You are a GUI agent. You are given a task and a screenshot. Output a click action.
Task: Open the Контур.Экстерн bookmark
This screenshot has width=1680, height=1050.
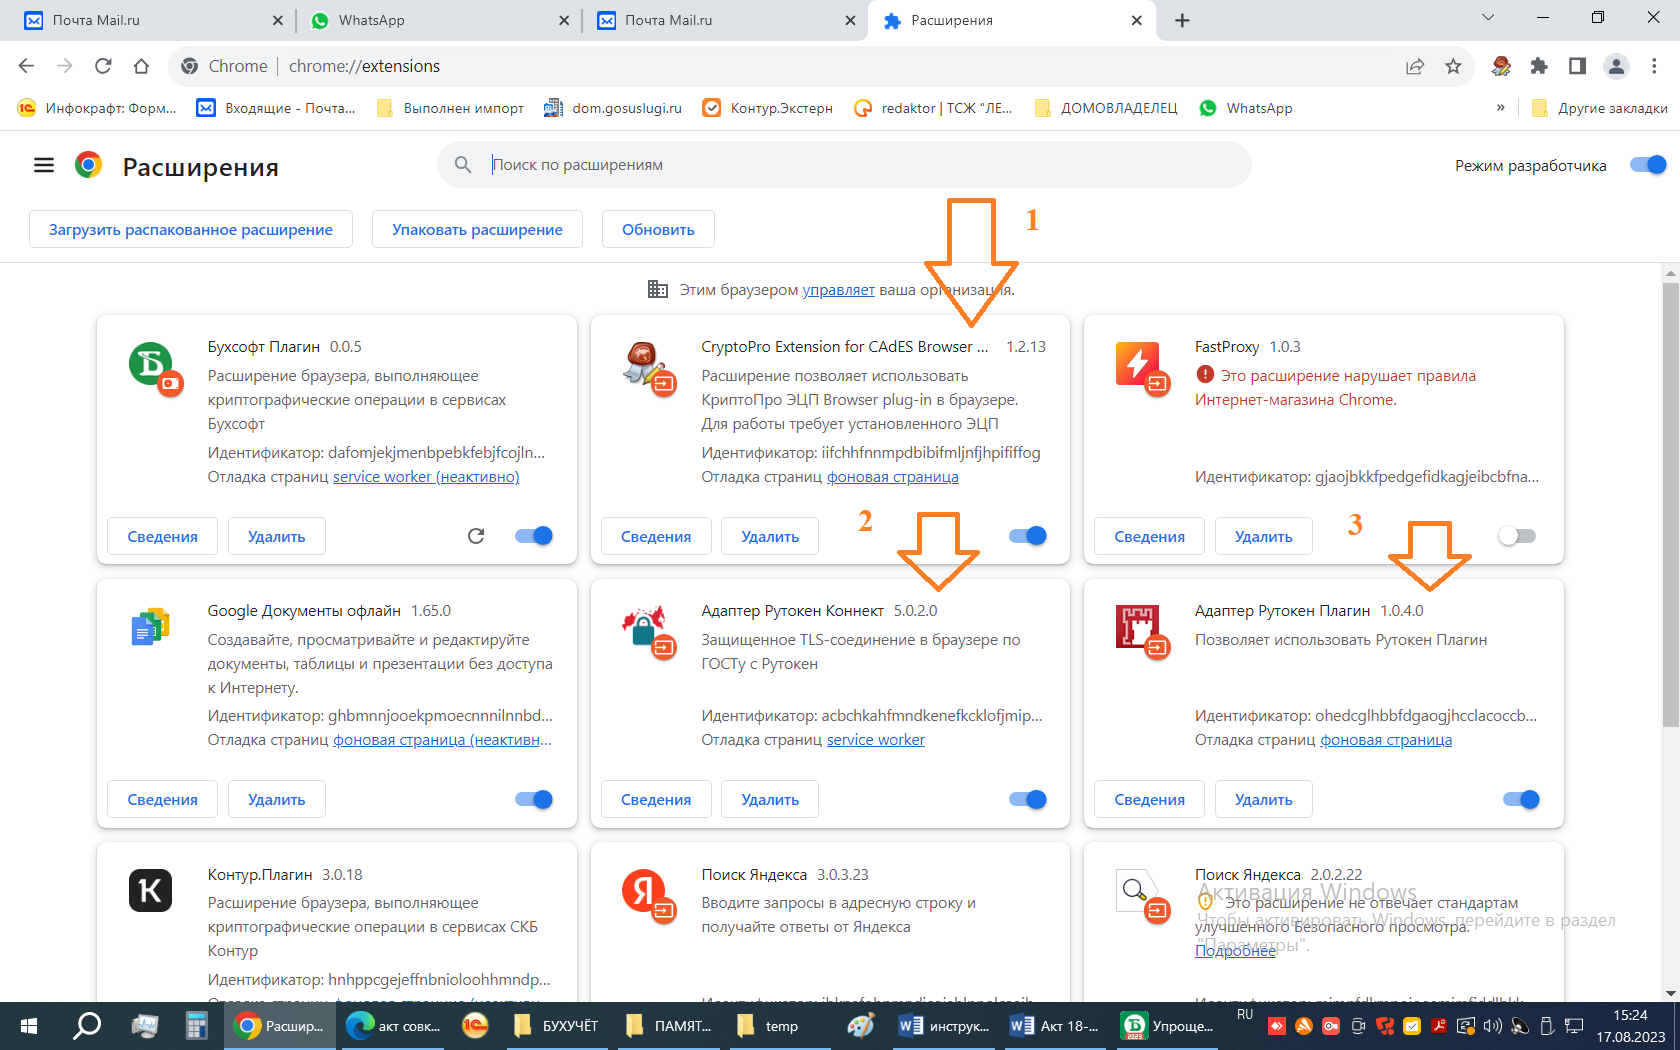pyautogui.click(x=768, y=108)
